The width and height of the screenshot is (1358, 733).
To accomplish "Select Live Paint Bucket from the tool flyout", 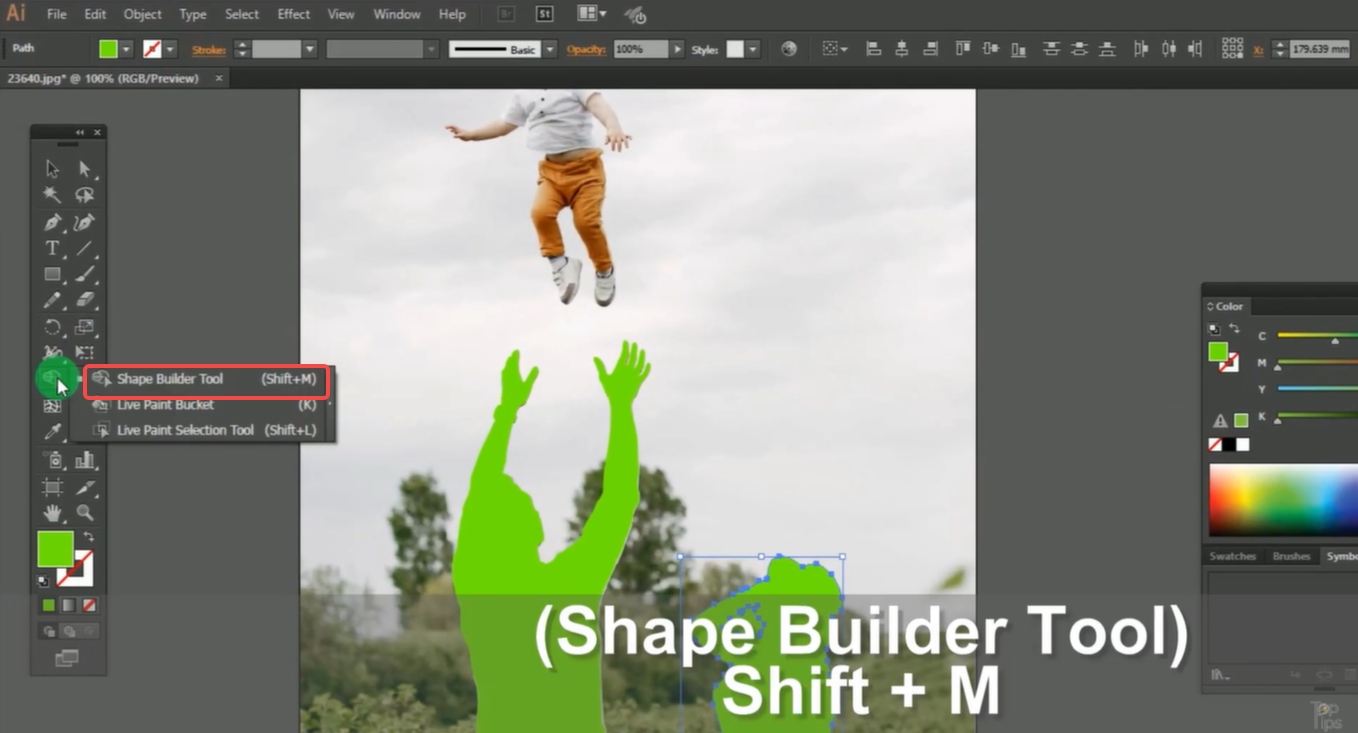I will (165, 405).
